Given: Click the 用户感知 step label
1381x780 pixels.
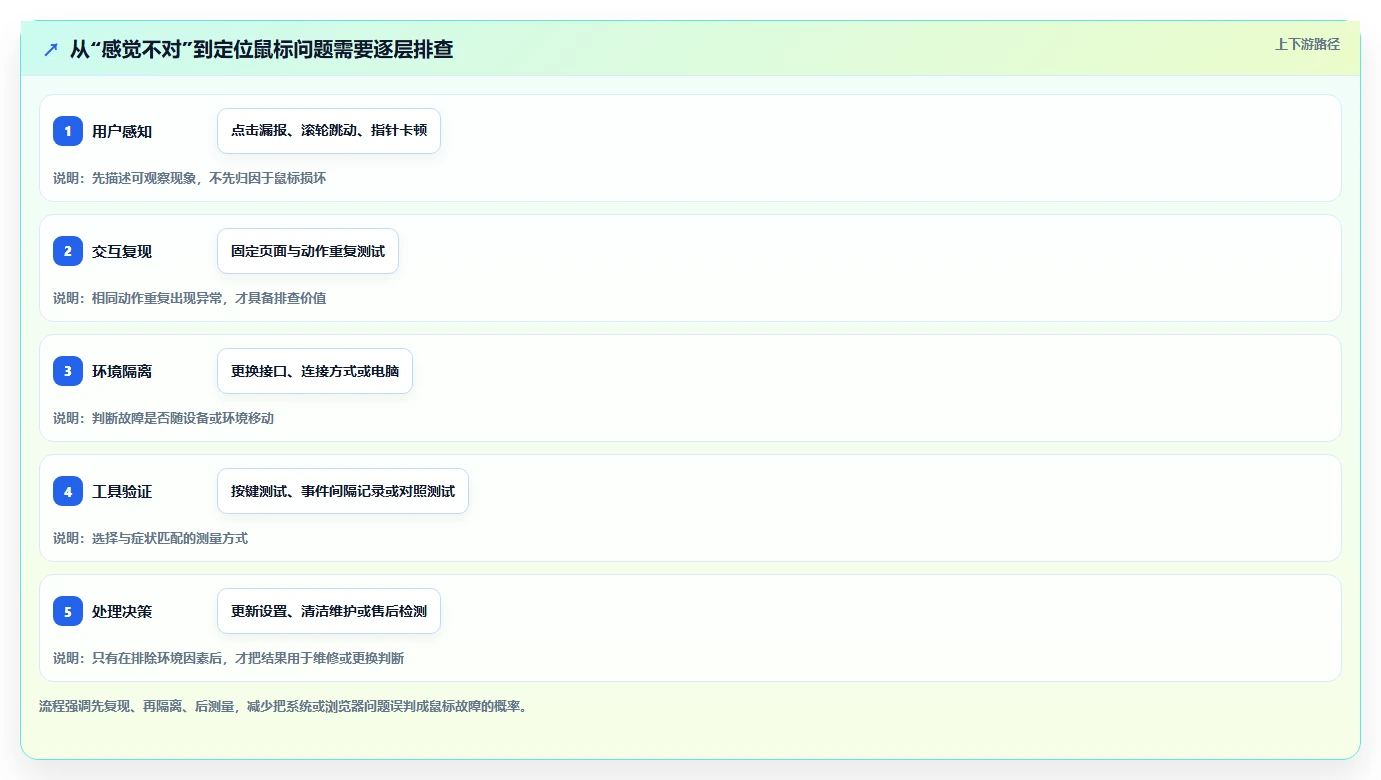Looking at the screenshot, I should [x=122, y=132].
